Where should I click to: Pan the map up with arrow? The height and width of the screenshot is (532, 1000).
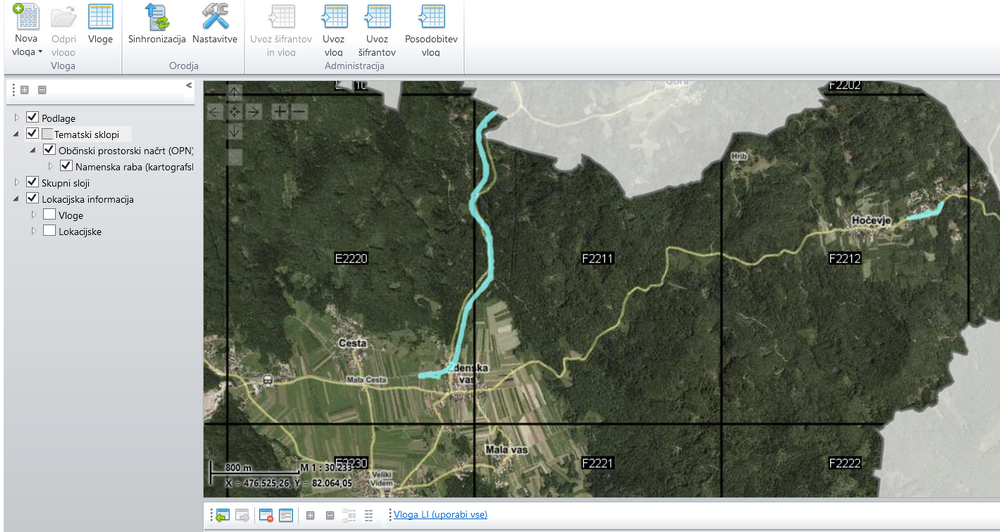pos(234,92)
